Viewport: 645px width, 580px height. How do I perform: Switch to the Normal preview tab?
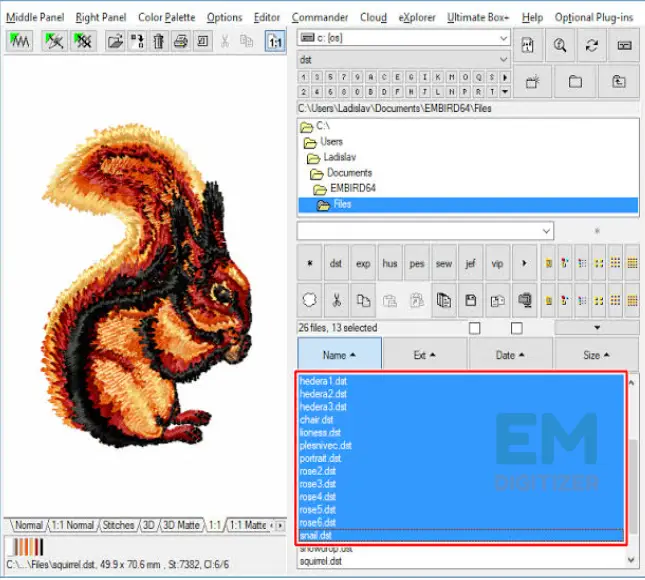pyautogui.click(x=28, y=525)
